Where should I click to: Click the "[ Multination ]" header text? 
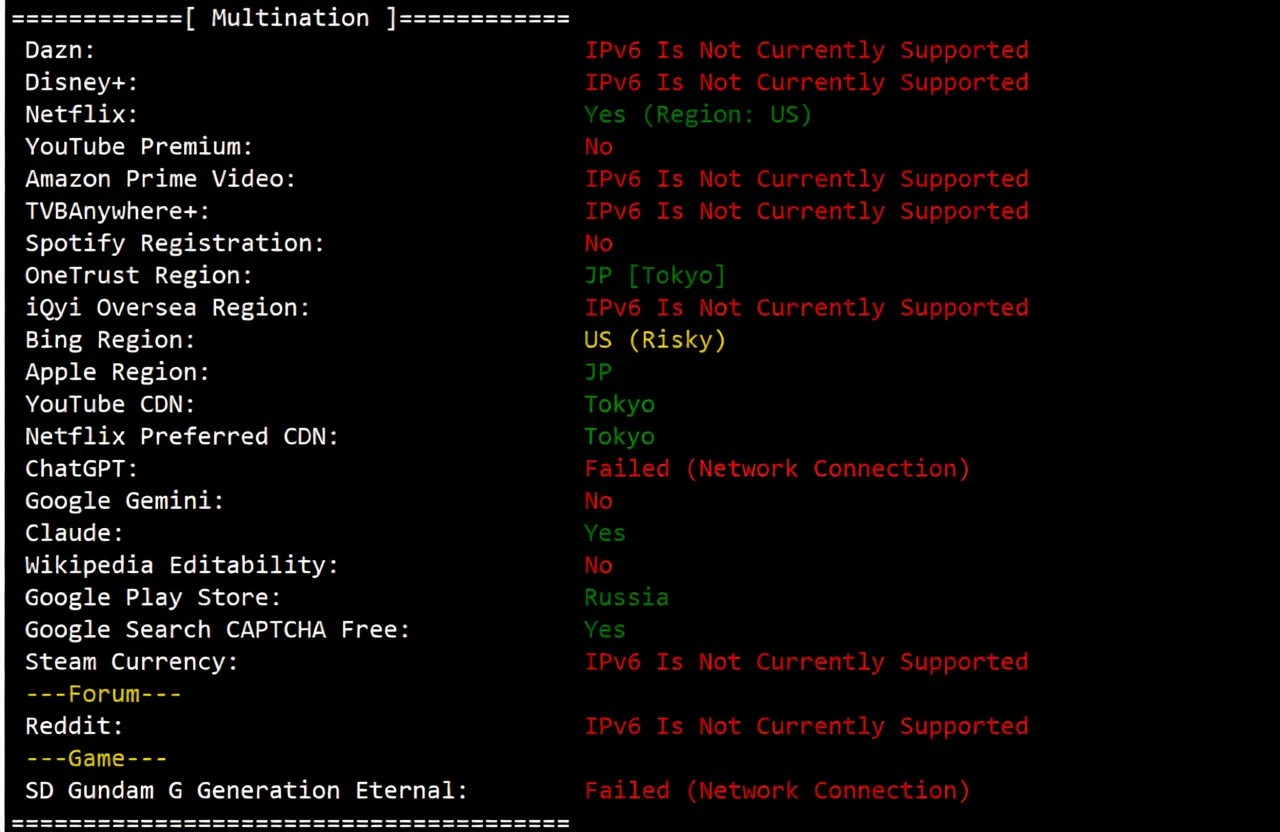pos(290,18)
